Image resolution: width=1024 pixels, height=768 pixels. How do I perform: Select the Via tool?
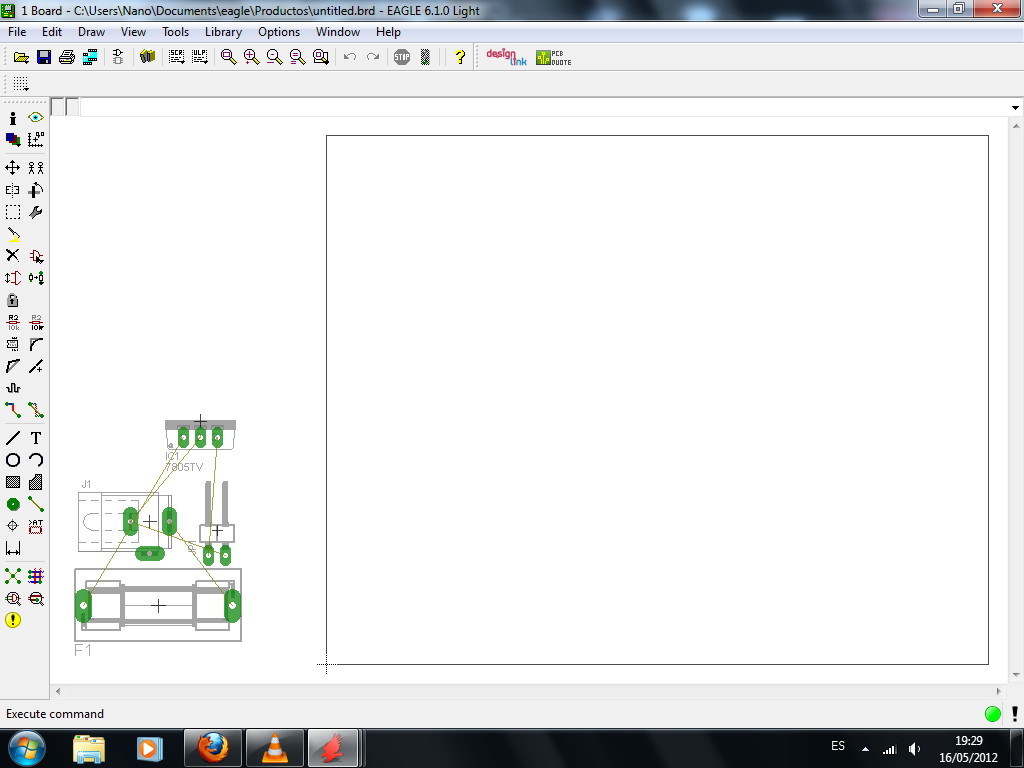pyautogui.click(x=12, y=504)
